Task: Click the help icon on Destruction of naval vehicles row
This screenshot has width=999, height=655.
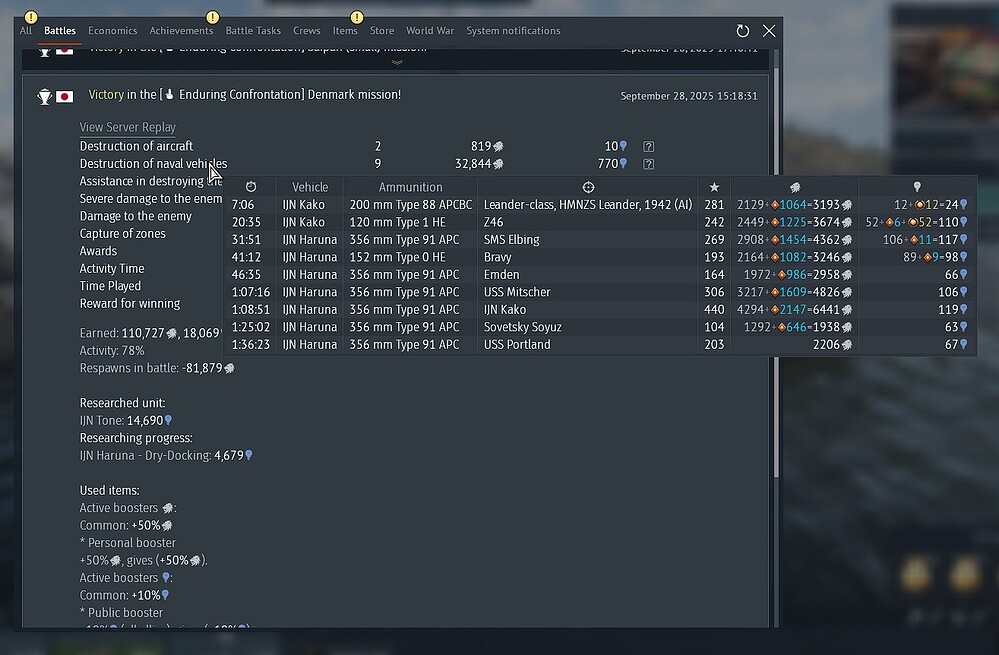Action: pos(648,164)
